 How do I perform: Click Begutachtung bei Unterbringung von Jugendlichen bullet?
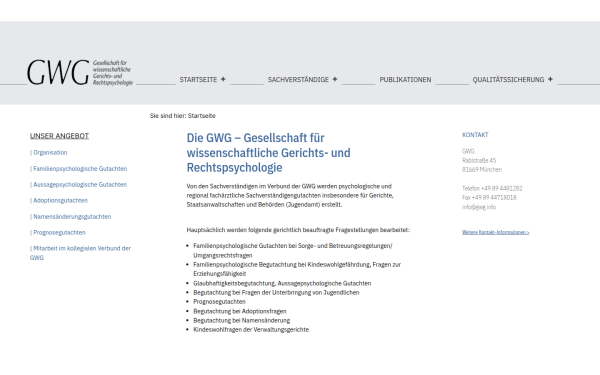point(276,292)
